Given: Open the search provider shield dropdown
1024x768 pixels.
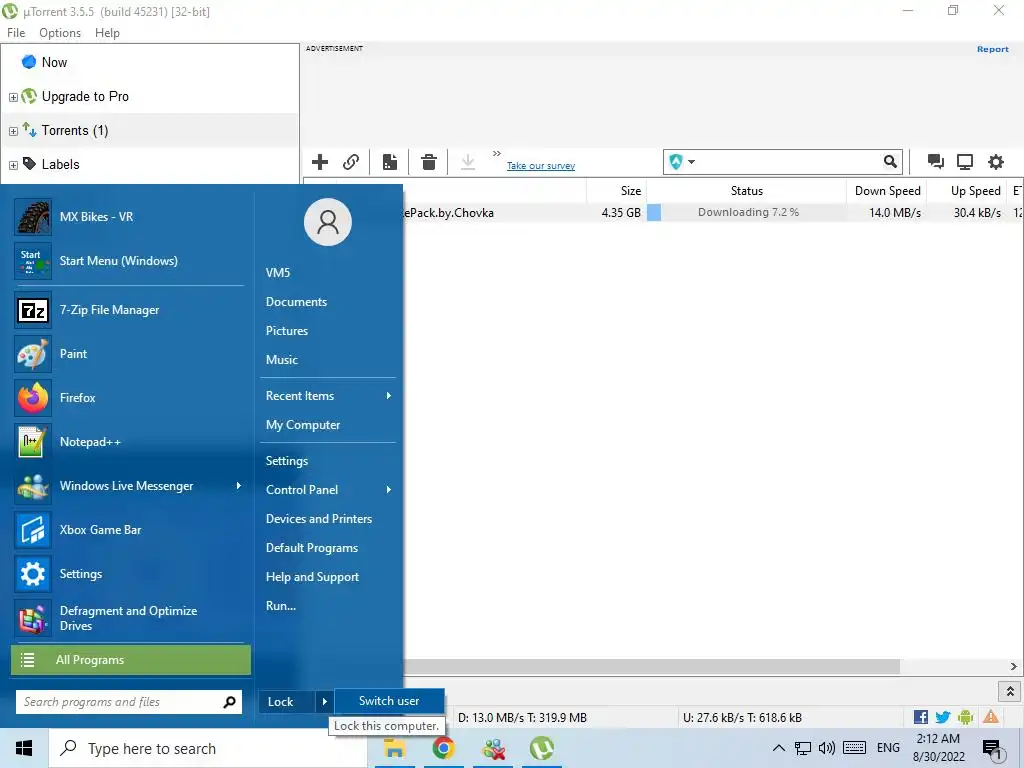Looking at the screenshot, I should pyautogui.click(x=682, y=161).
